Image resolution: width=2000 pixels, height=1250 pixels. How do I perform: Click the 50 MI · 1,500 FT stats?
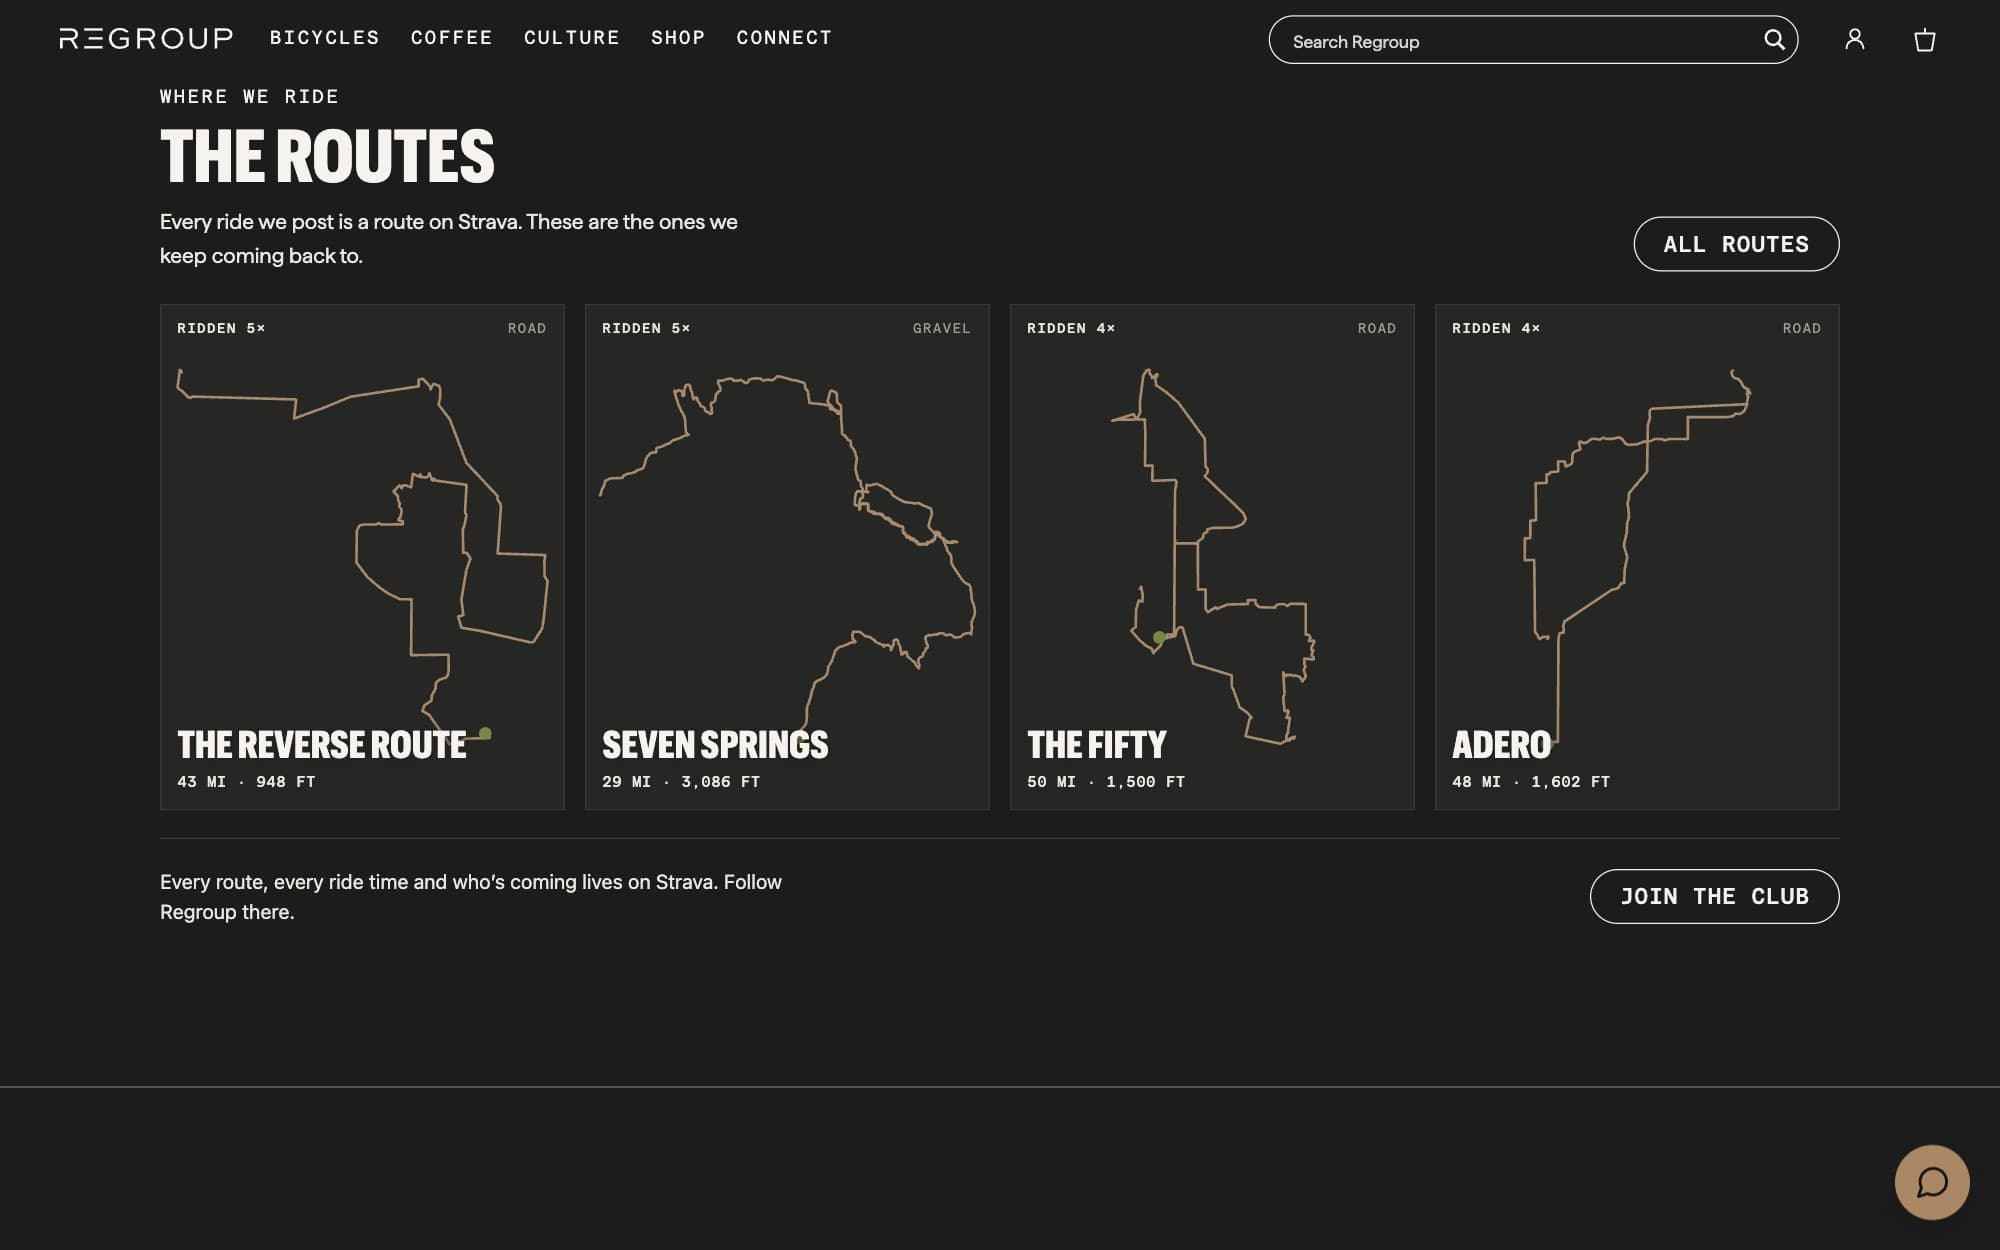pyautogui.click(x=1106, y=782)
